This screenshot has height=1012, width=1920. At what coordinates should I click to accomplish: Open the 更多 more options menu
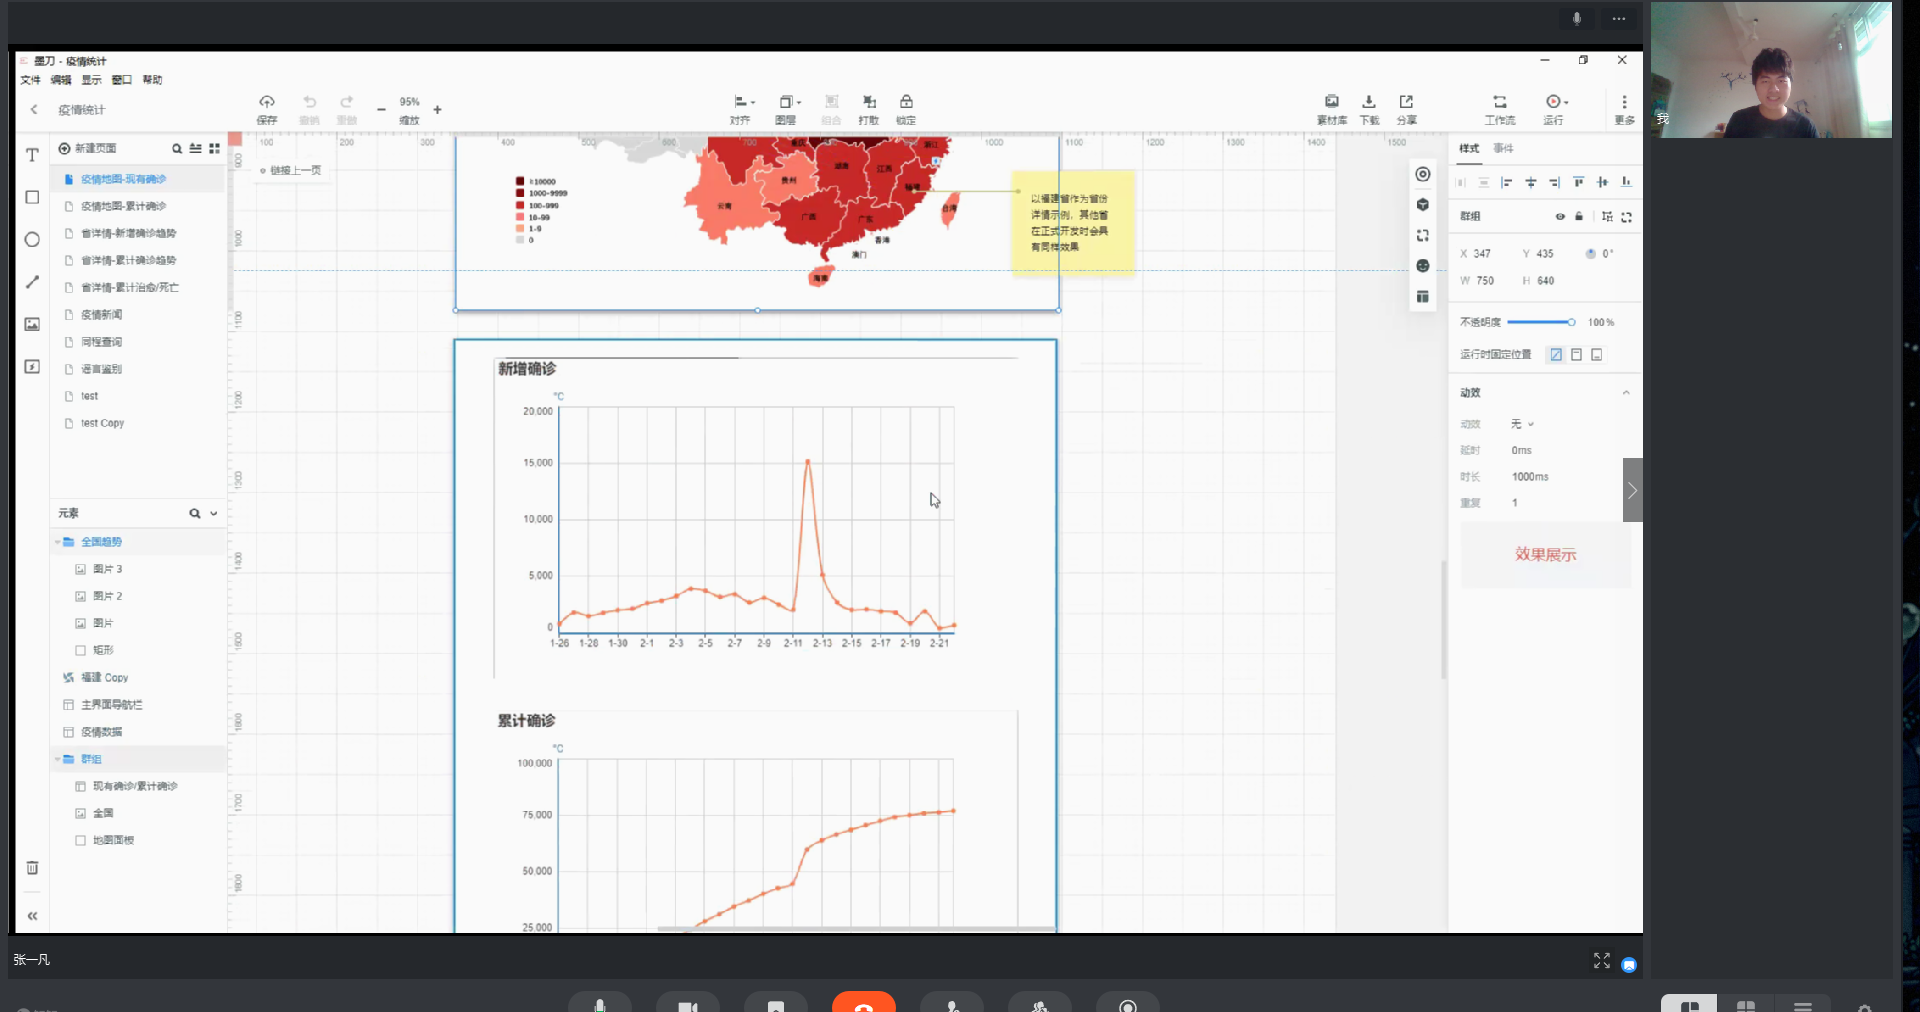pos(1624,102)
